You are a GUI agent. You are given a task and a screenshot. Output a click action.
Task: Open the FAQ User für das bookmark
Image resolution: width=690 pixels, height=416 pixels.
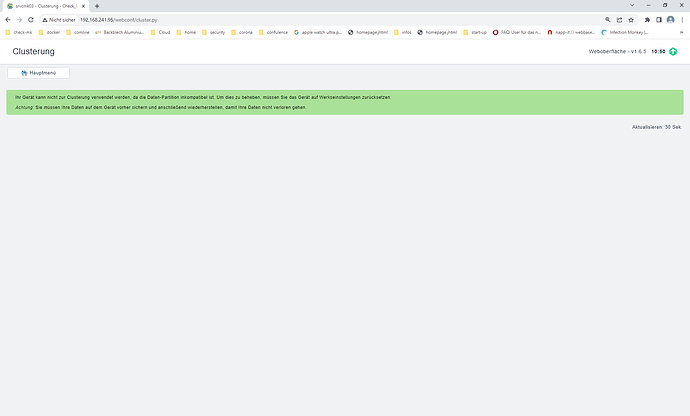click(x=517, y=32)
